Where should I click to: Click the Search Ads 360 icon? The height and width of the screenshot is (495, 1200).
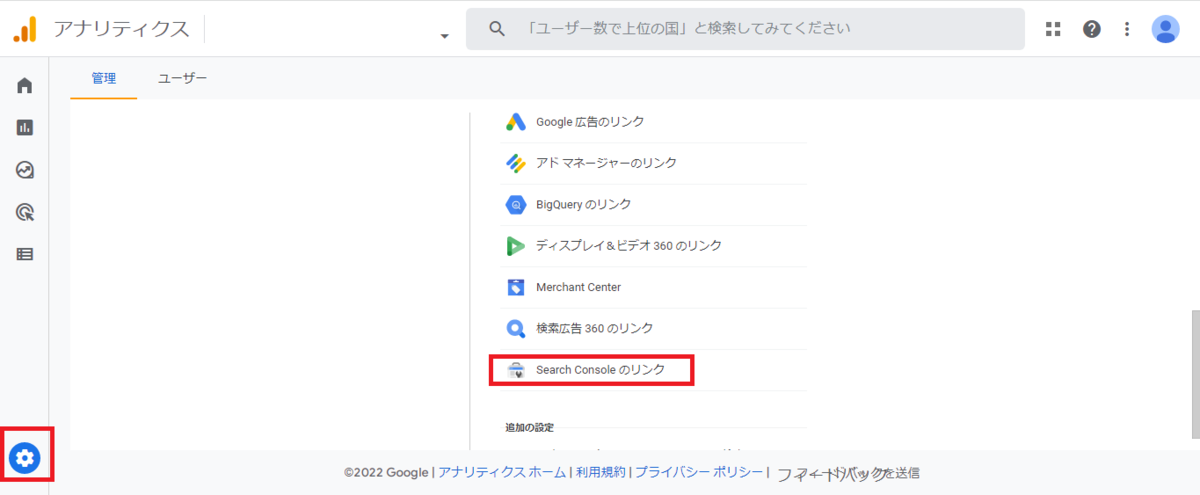coord(516,328)
